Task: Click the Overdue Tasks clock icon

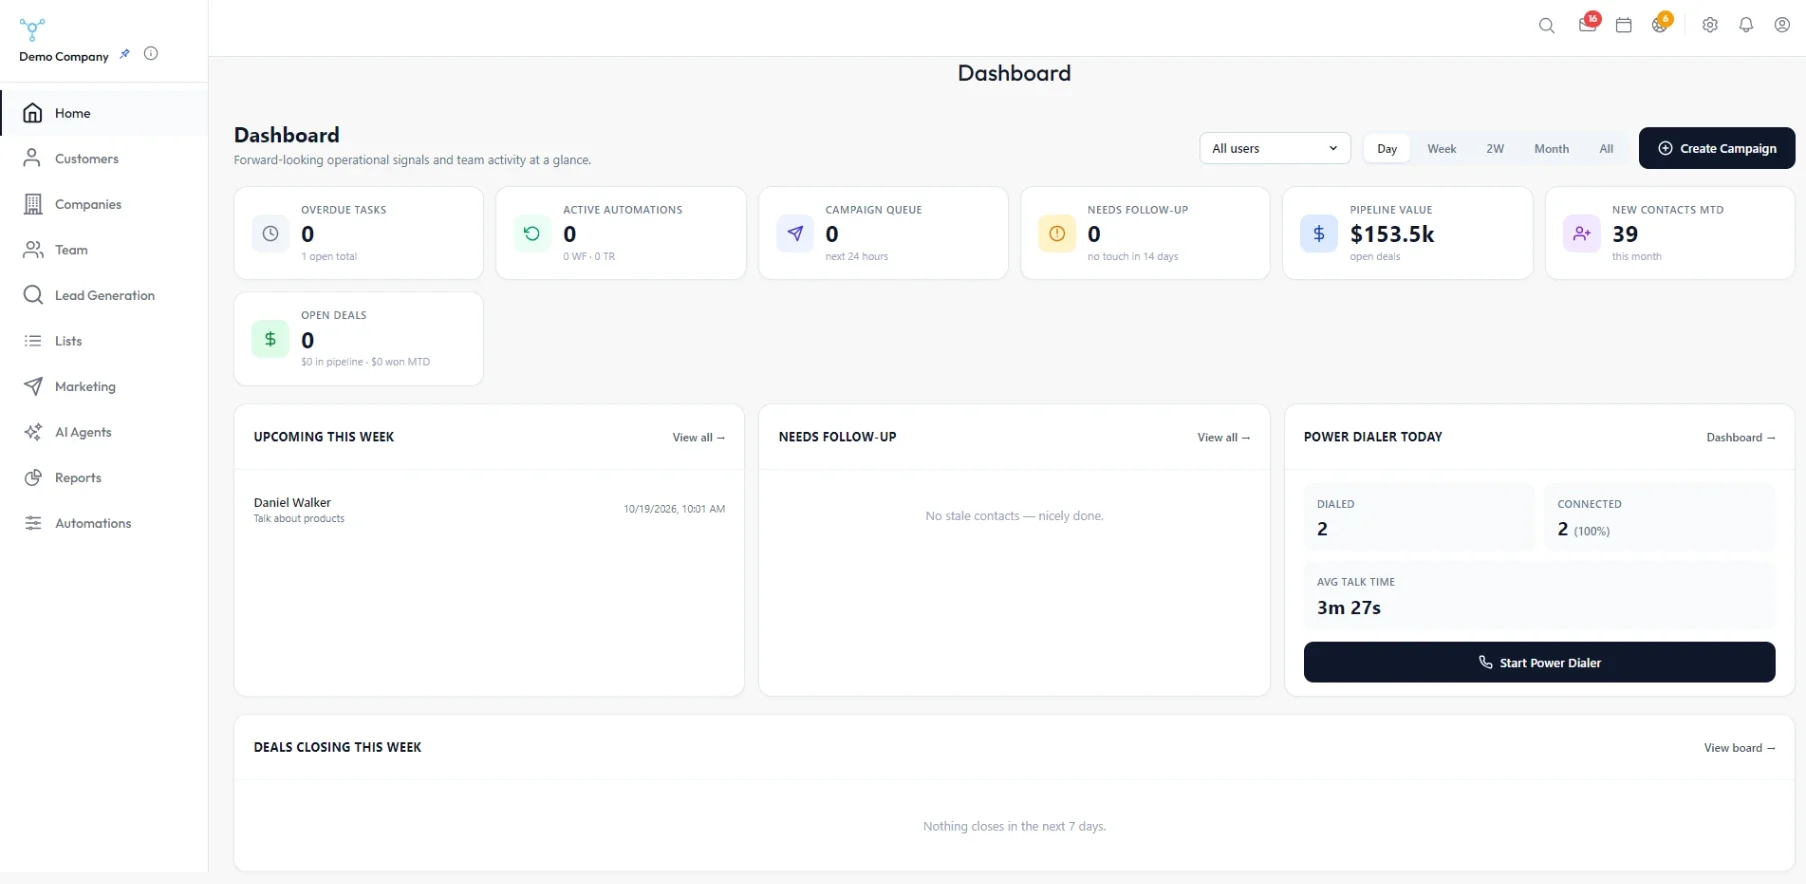Action: [x=270, y=234]
